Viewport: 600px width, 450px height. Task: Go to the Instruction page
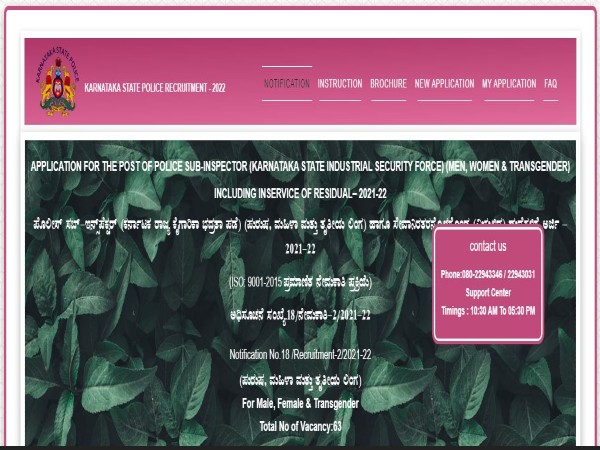click(340, 84)
